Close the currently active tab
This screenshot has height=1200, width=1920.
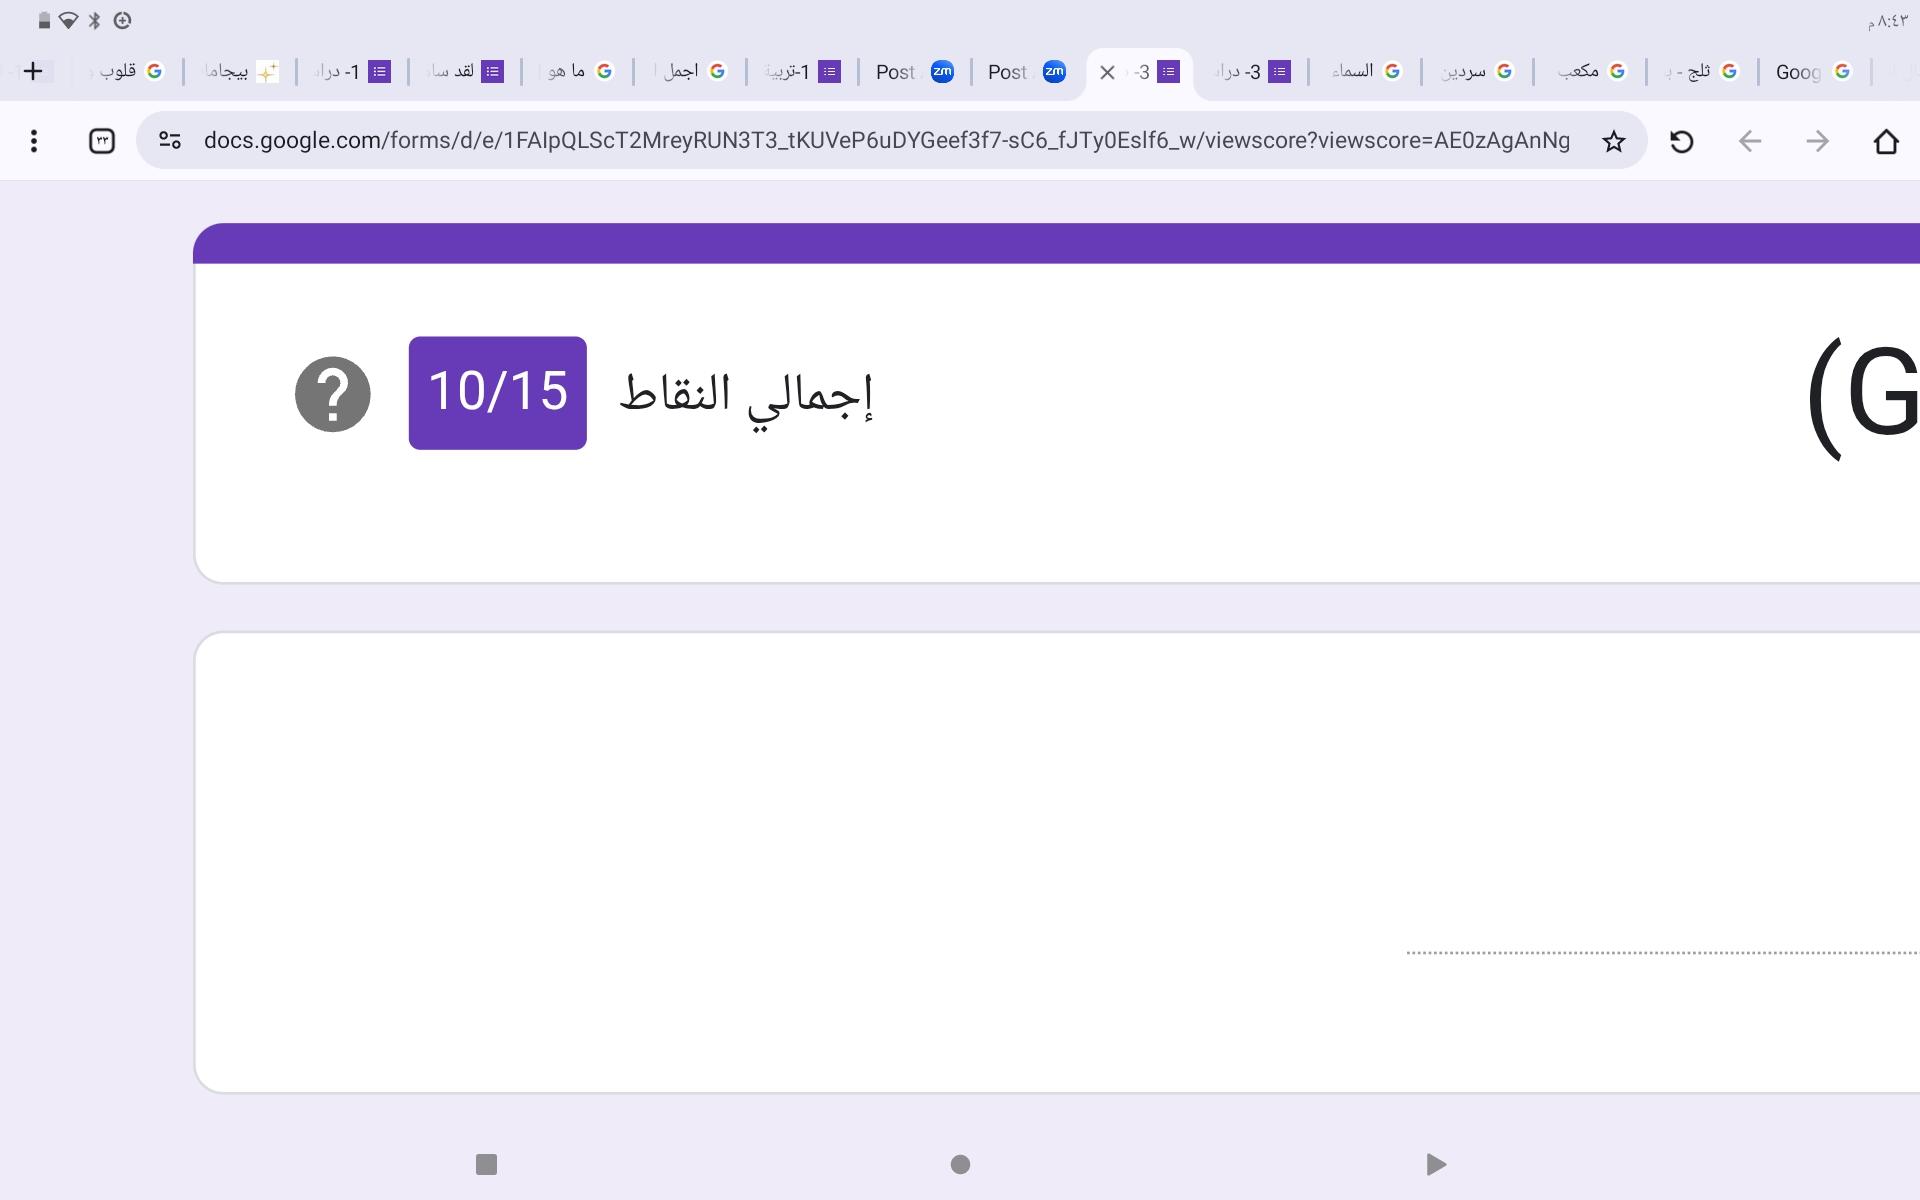tap(1107, 72)
